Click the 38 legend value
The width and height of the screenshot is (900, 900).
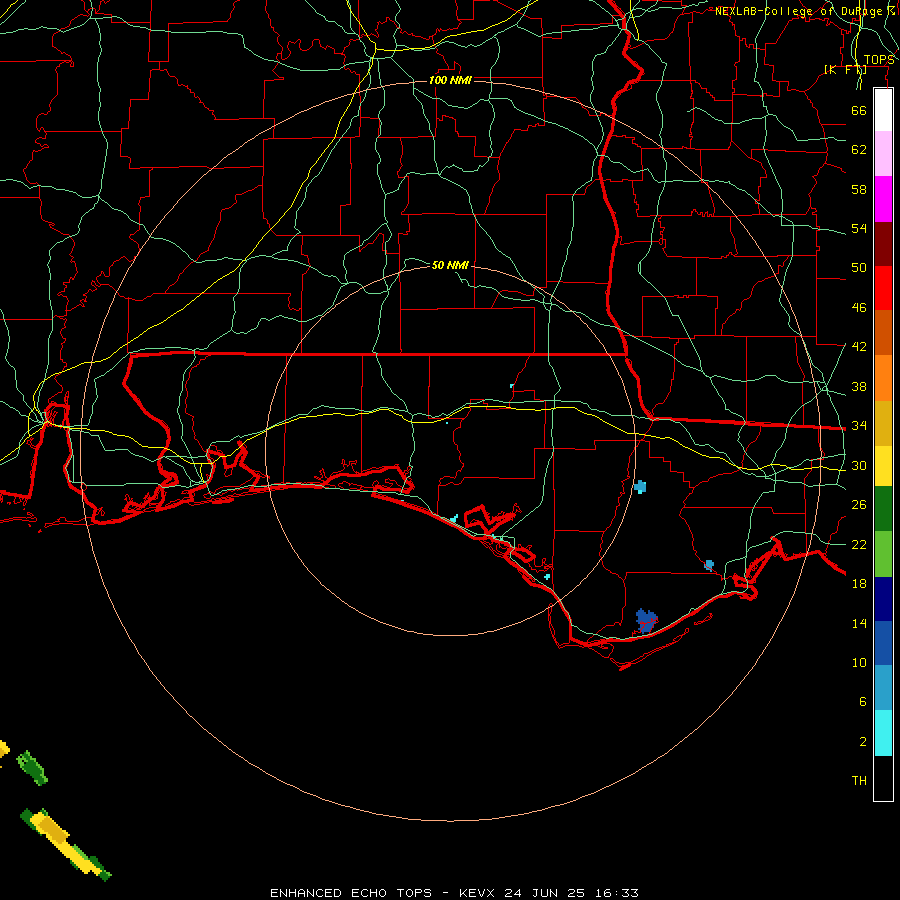(859, 386)
